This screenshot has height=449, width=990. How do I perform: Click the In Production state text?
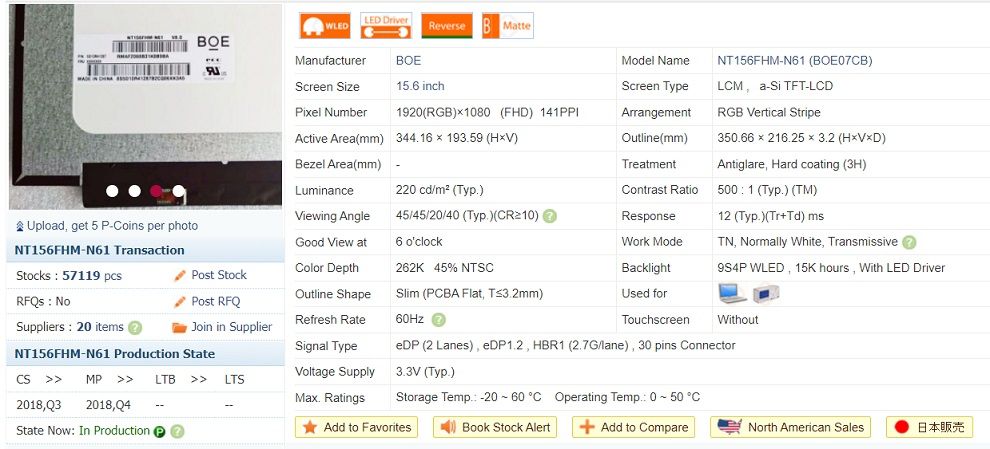click(114, 431)
